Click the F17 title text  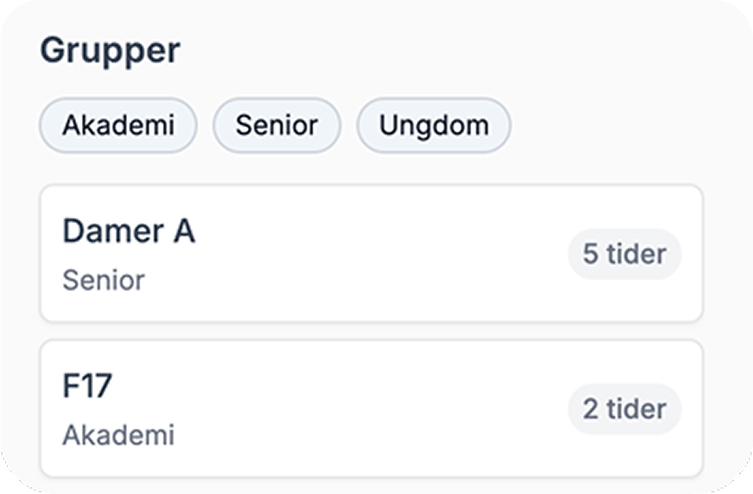87,387
